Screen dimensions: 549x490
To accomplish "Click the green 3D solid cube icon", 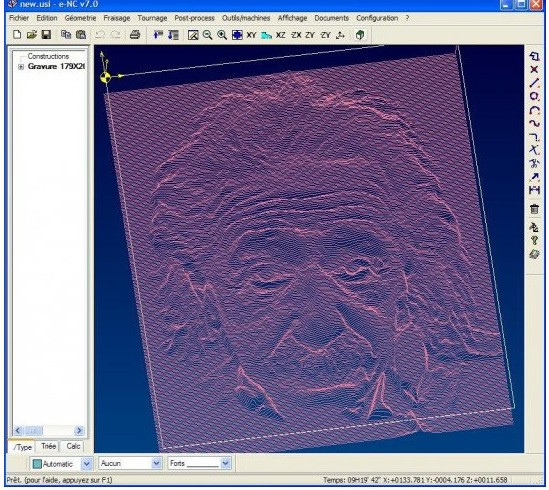I will [x=360, y=35].
